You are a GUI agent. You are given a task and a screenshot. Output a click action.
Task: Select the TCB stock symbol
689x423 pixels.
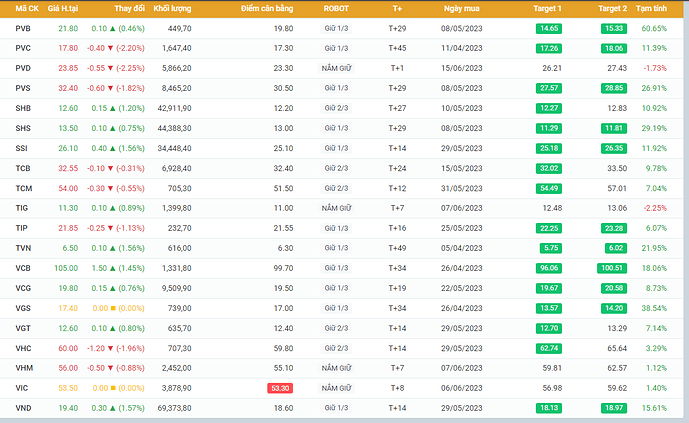click(23, 168)
